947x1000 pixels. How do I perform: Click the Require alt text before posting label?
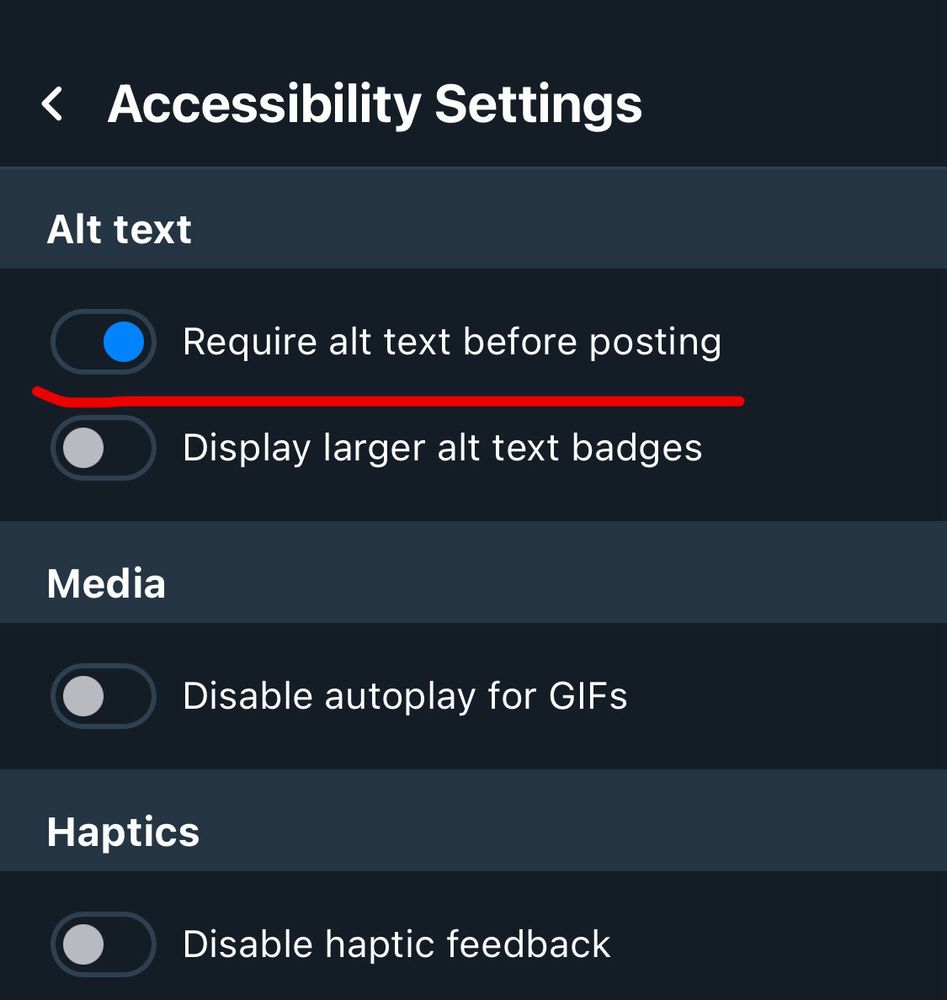(452, 341)
